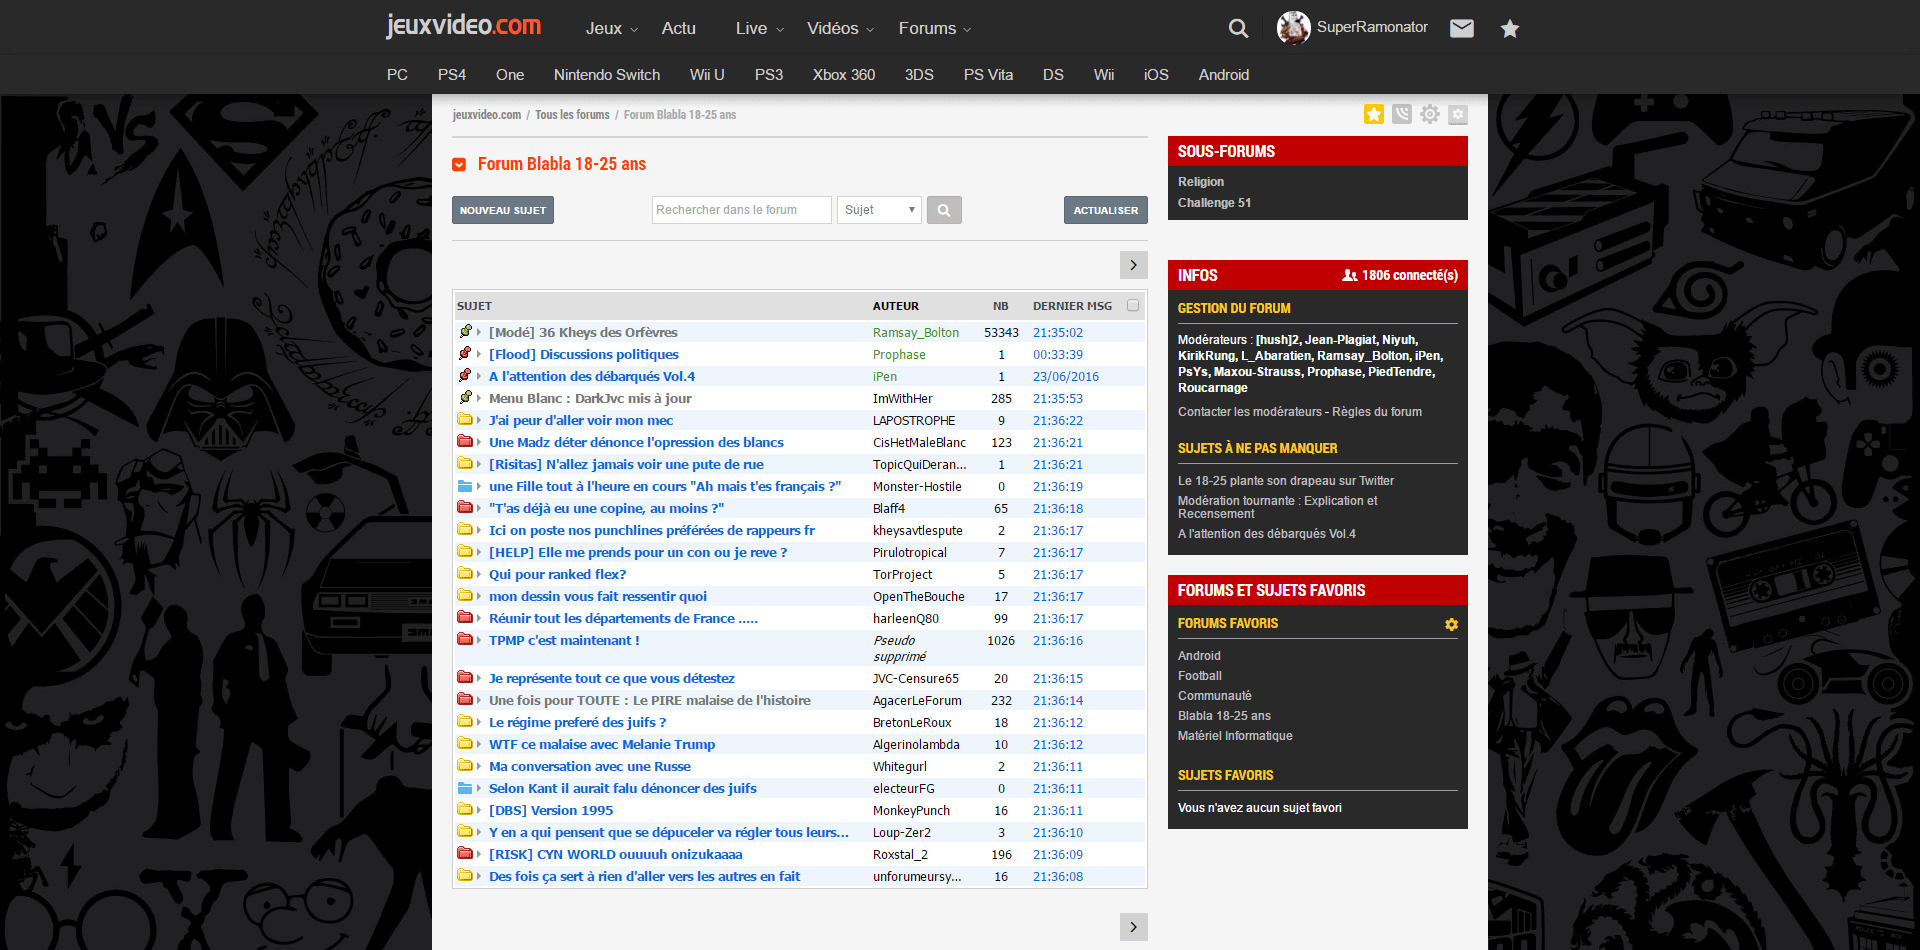Open the Challenge 51 sub-forum link
The image size is (1920, 950).
pos(1214,203)
